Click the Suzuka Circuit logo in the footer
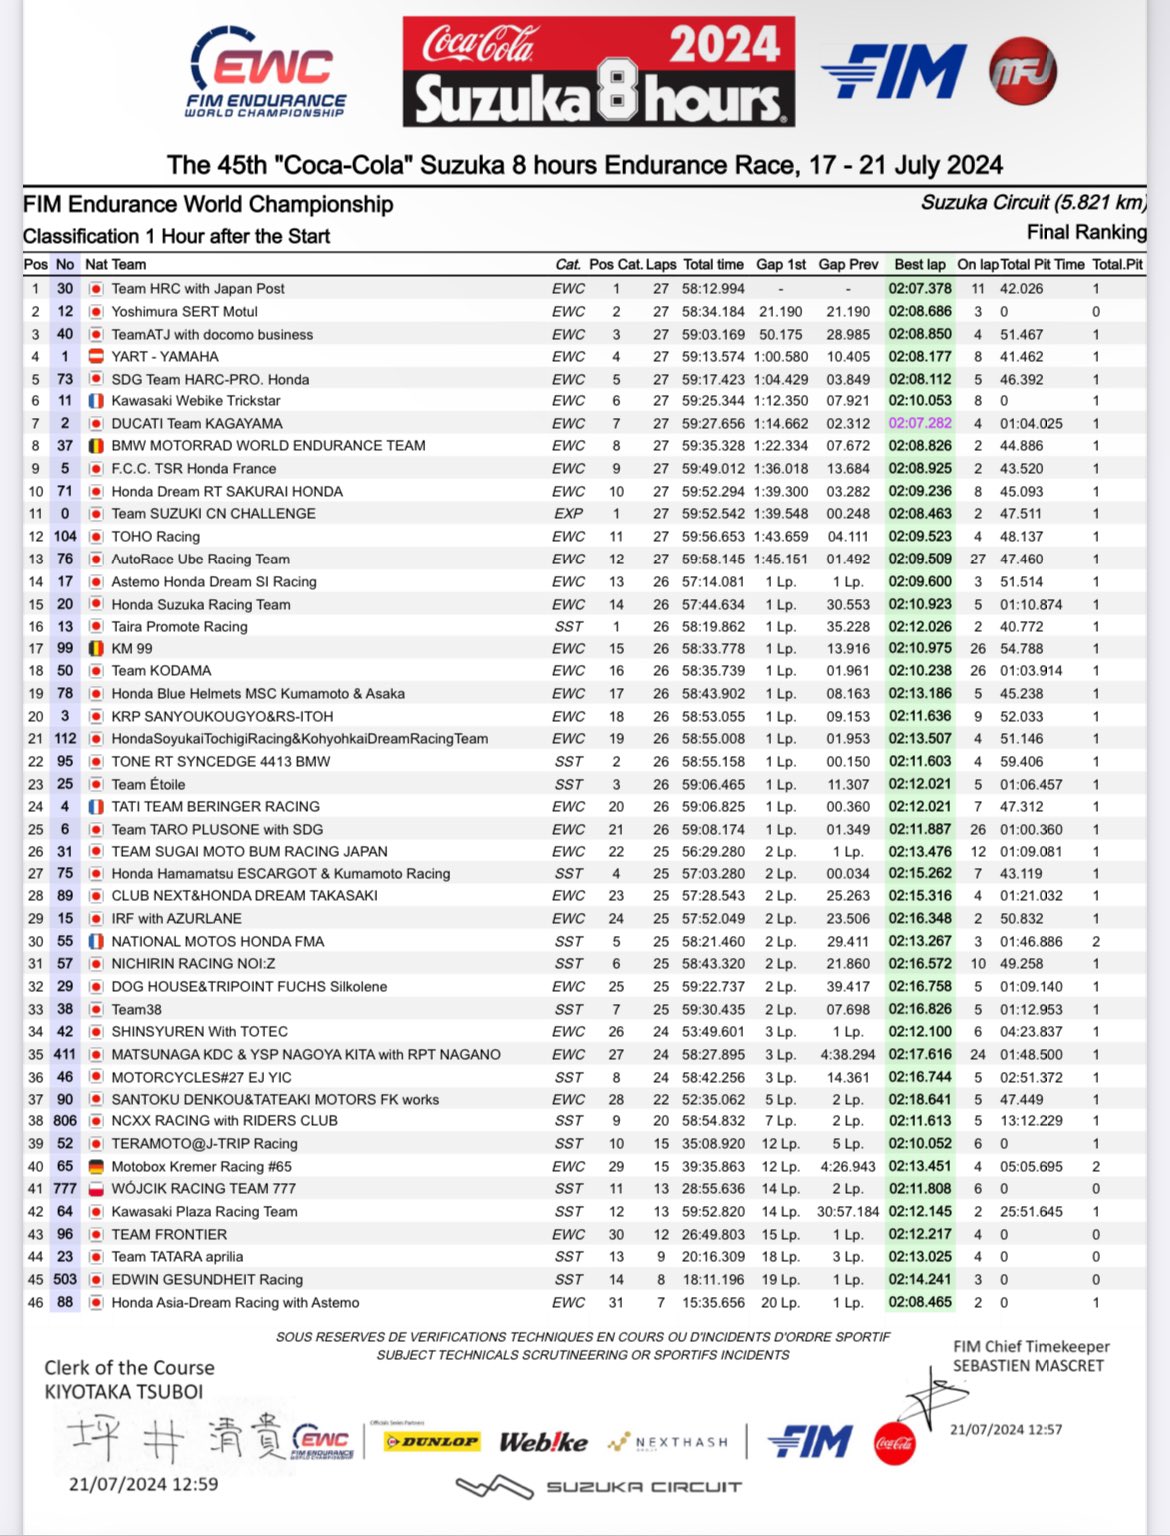 pos(598,1487)
